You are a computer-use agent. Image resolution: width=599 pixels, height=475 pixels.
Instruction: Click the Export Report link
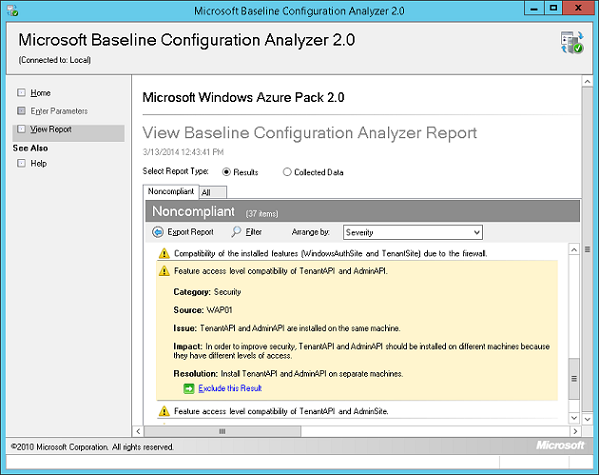click(190, 232)
